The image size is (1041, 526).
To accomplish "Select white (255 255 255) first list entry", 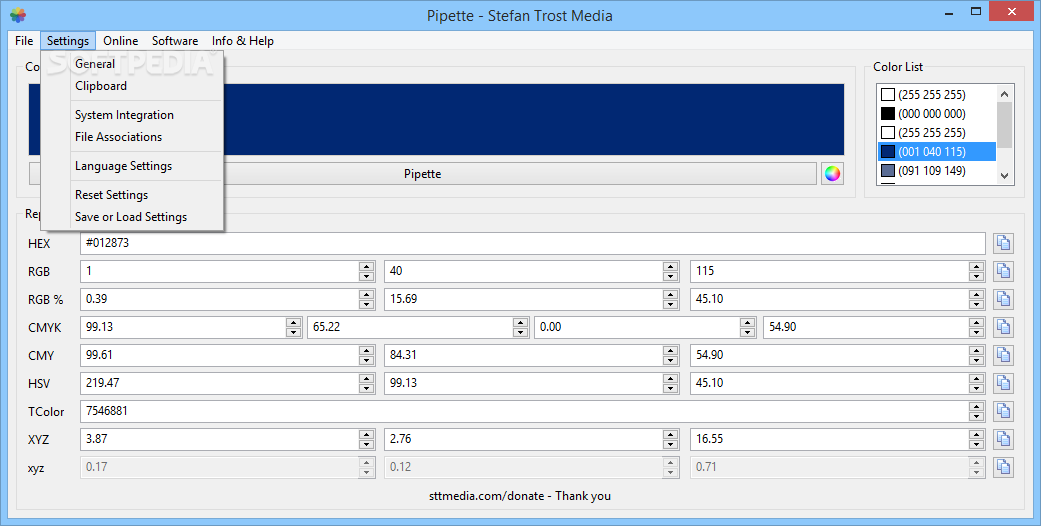I will coord(937,95).
